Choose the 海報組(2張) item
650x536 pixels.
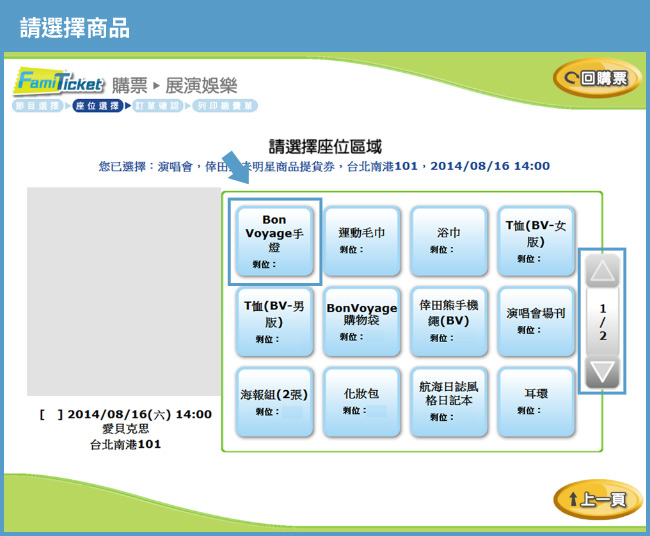pyautogui.click(x=274, y=402)
